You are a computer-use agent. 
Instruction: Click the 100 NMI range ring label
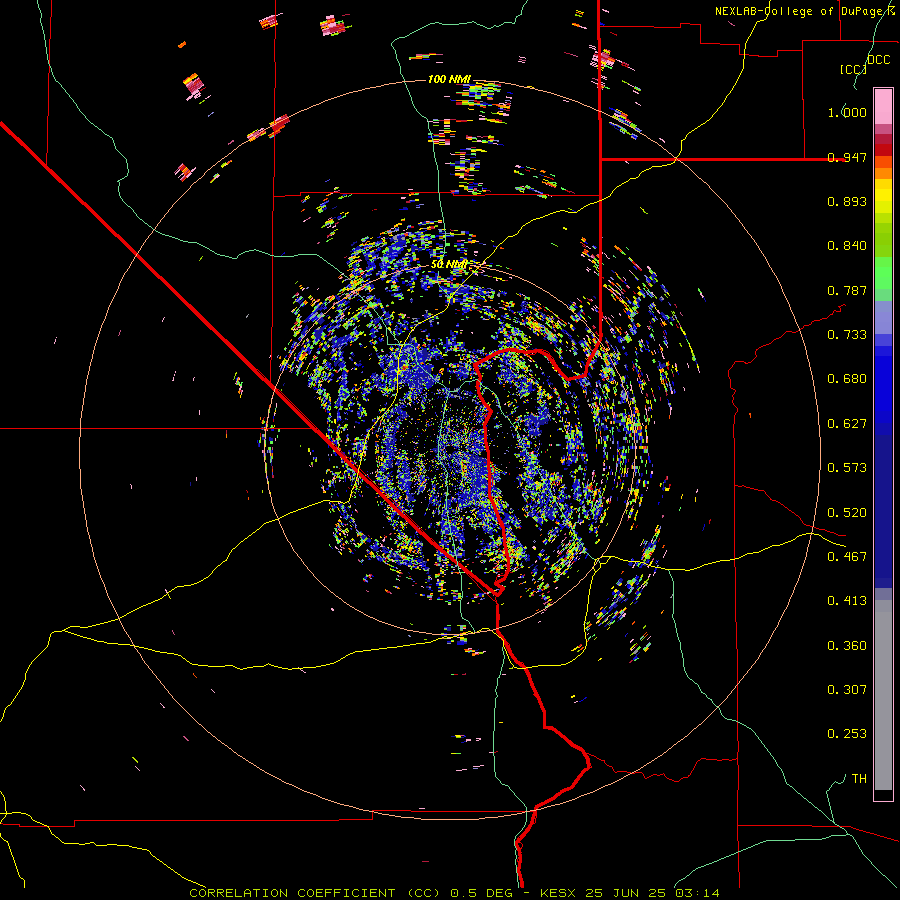tap(449, 79)
